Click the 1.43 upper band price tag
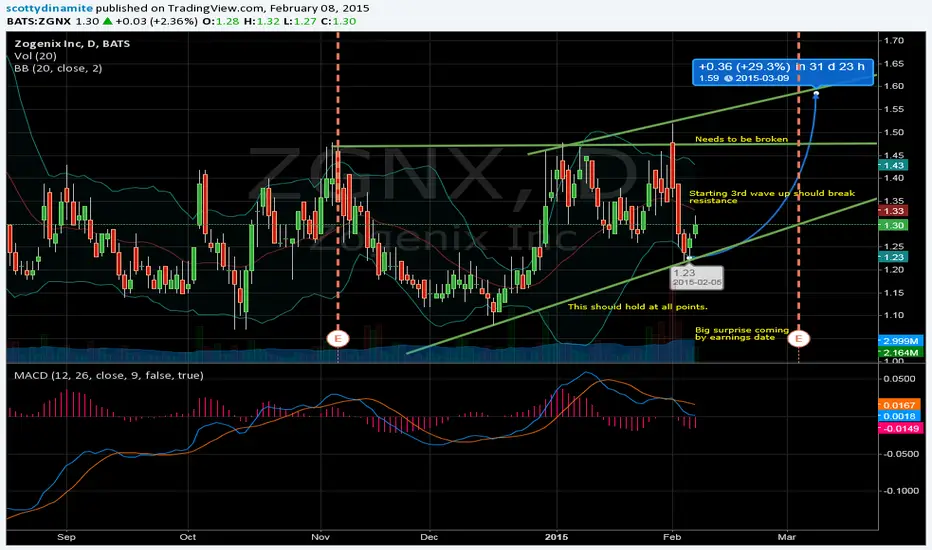Viewport: 932px width, 550px height. coord(893,165)
